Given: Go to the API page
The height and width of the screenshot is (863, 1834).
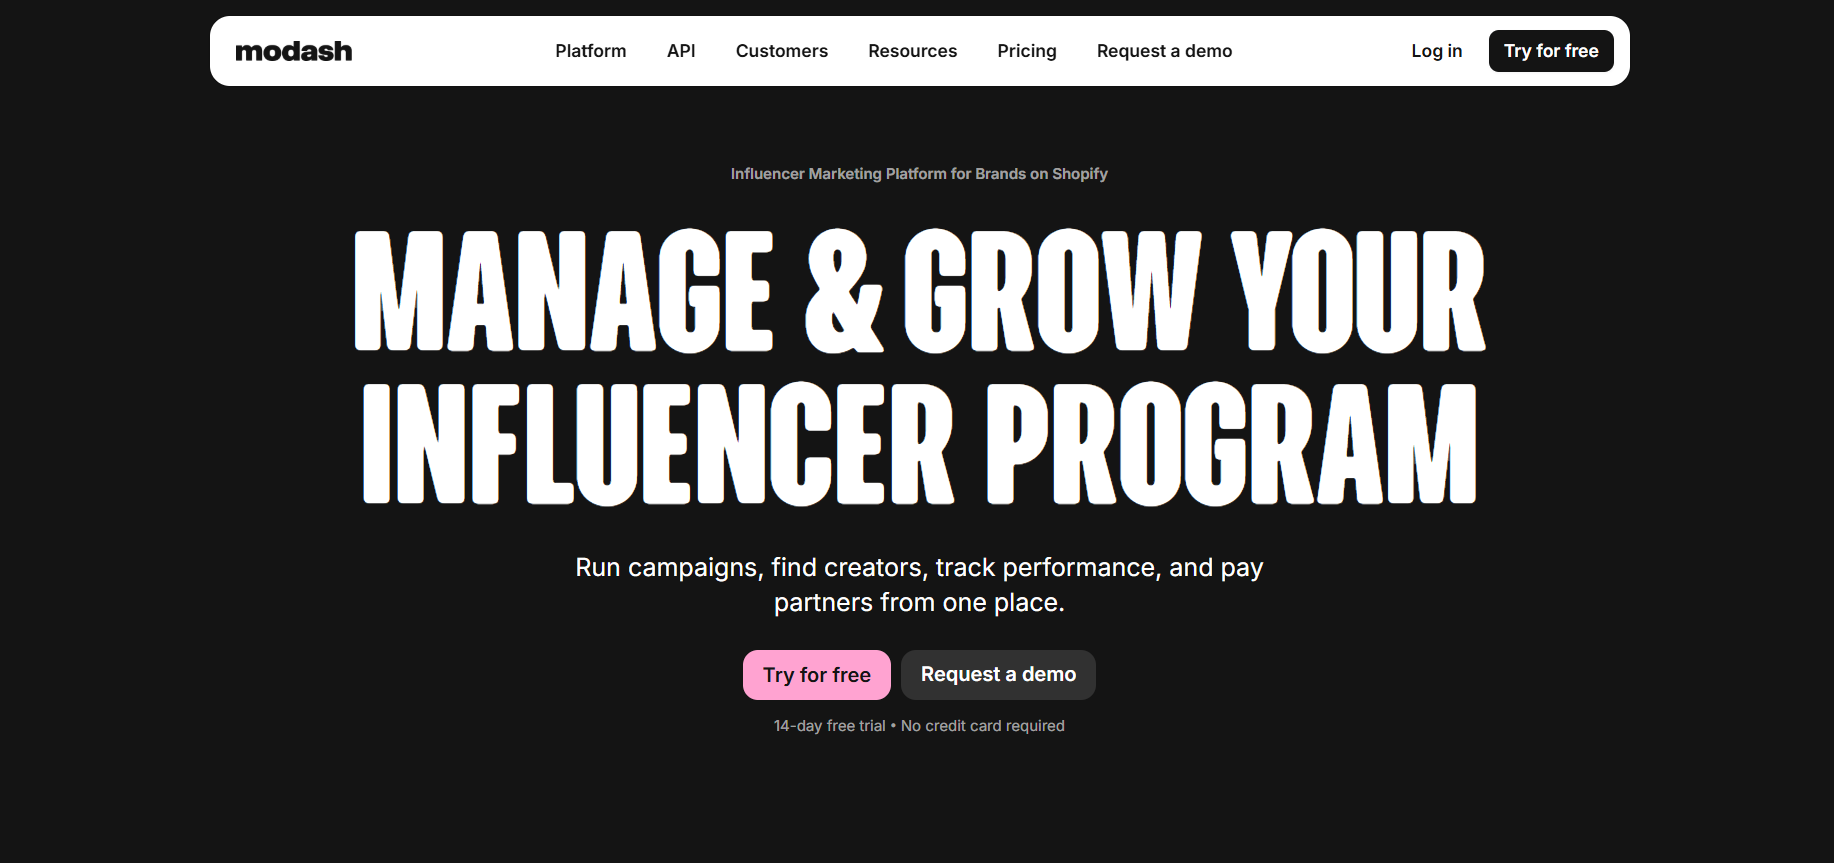Looking at the screenshot, I should click(x=680, y=51).
